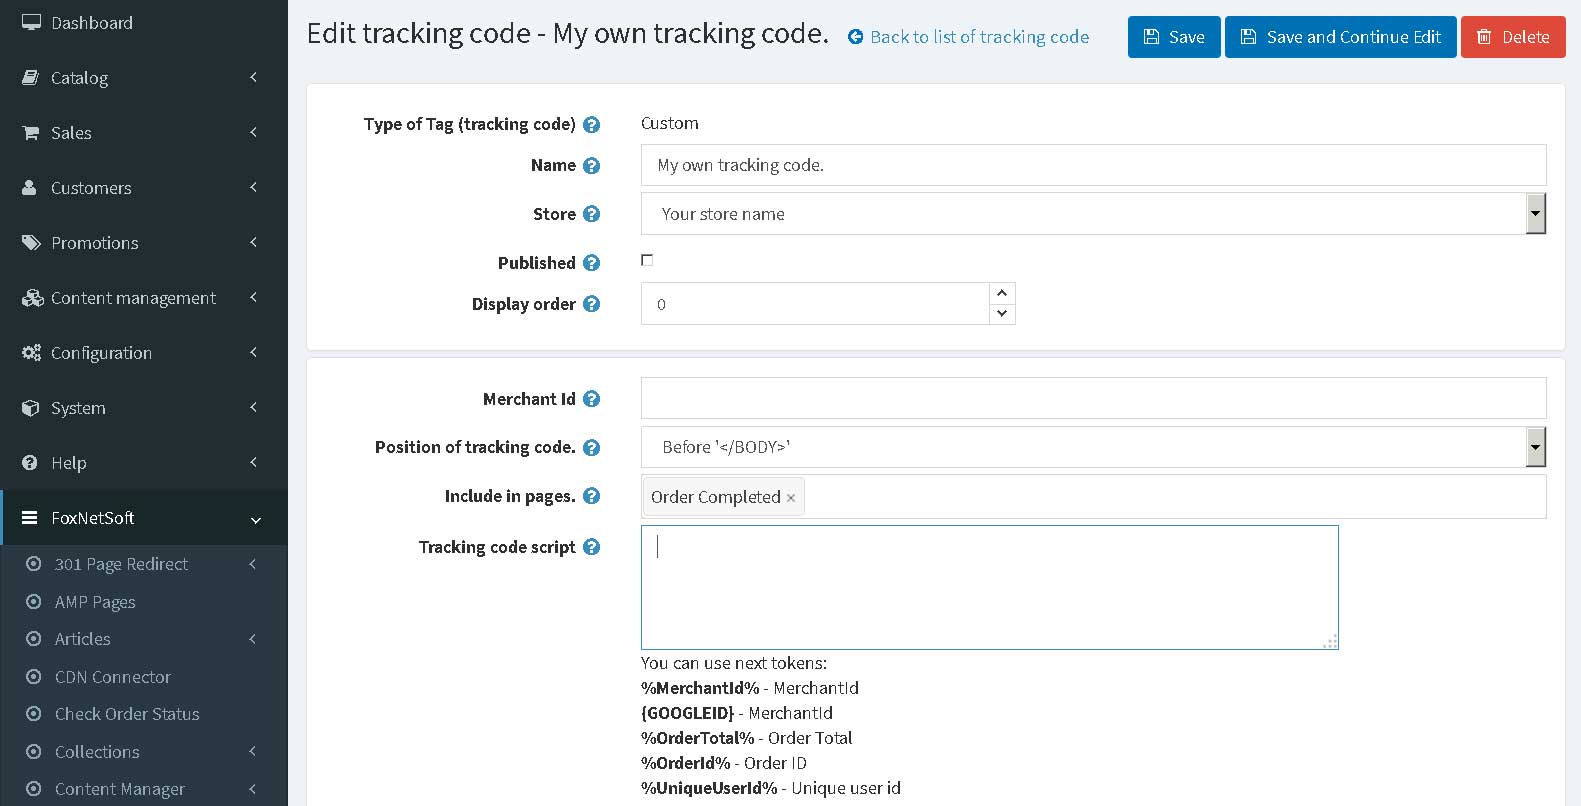1581x806 pixels.
Task: Click help icon next to Display order
Action: [x=591, y=304]
